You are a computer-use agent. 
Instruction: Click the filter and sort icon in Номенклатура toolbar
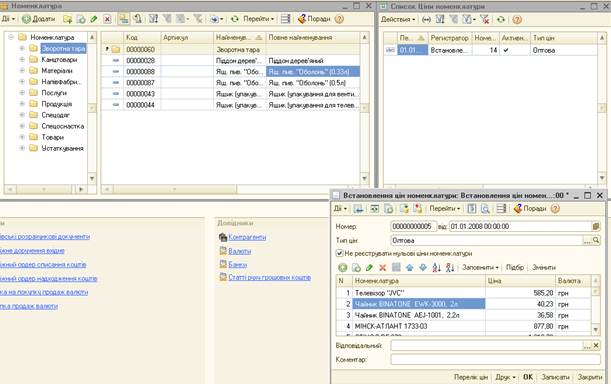(x=153, y=19)
